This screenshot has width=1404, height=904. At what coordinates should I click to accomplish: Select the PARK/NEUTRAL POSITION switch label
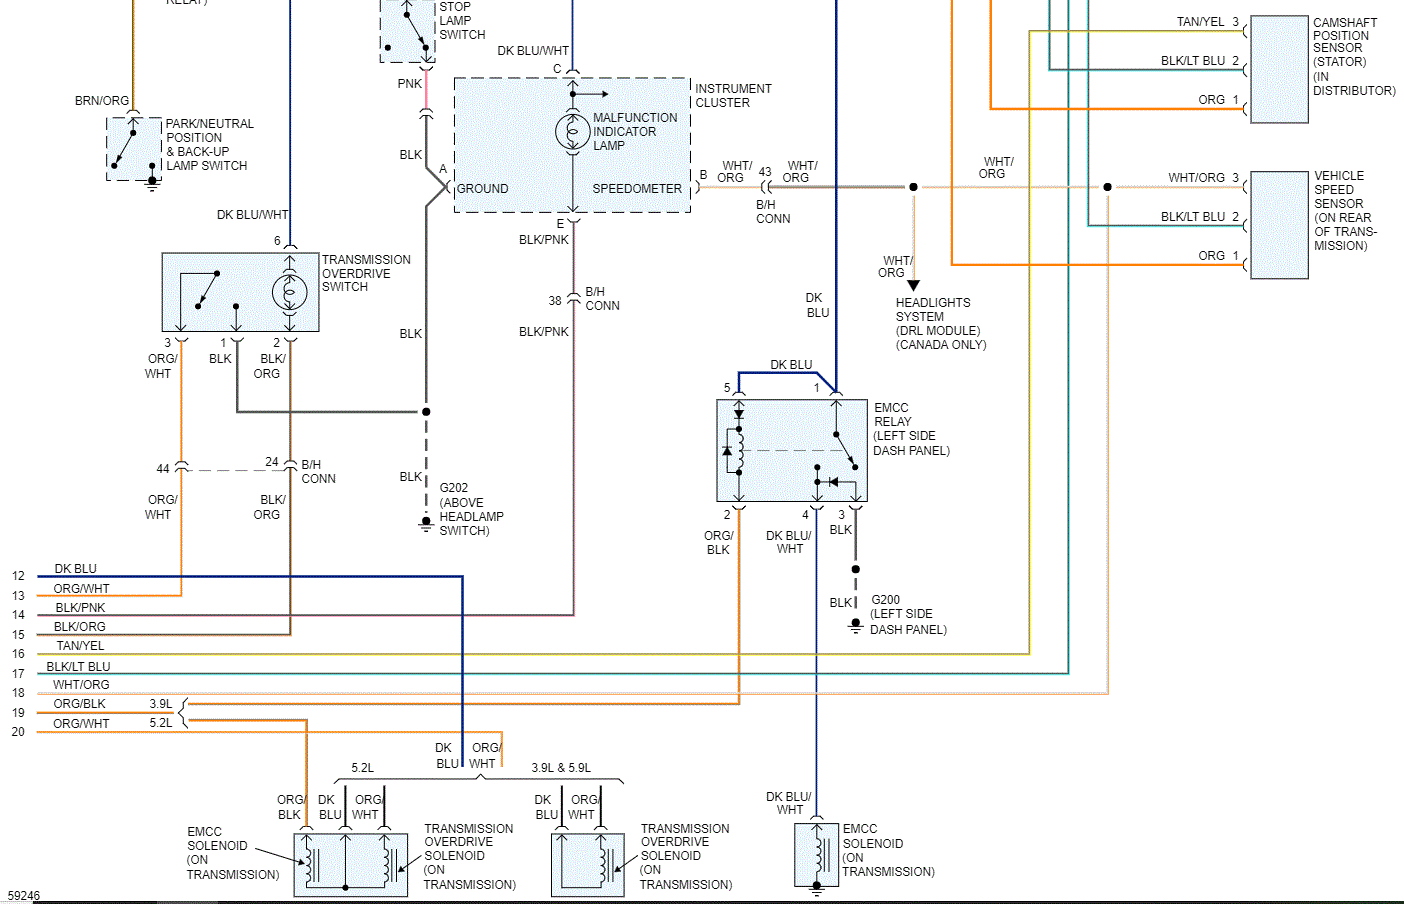point(210,145)
